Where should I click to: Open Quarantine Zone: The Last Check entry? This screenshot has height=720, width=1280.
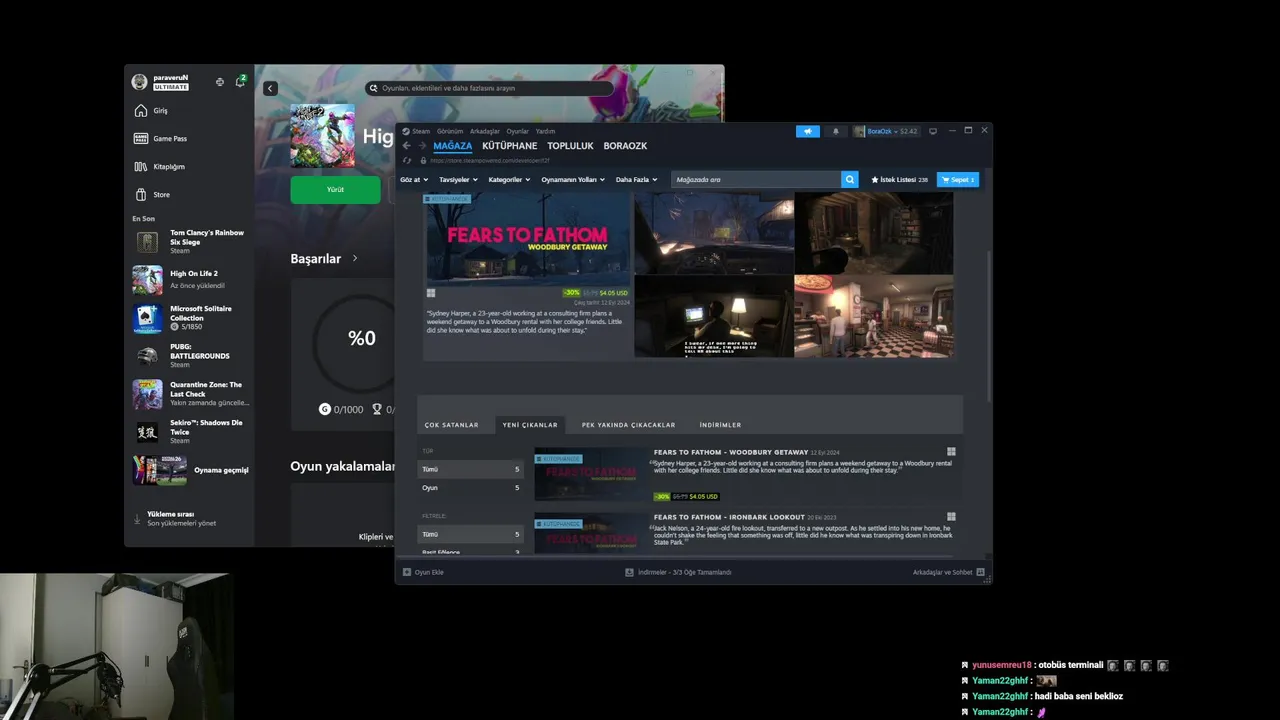click(190, 394)
